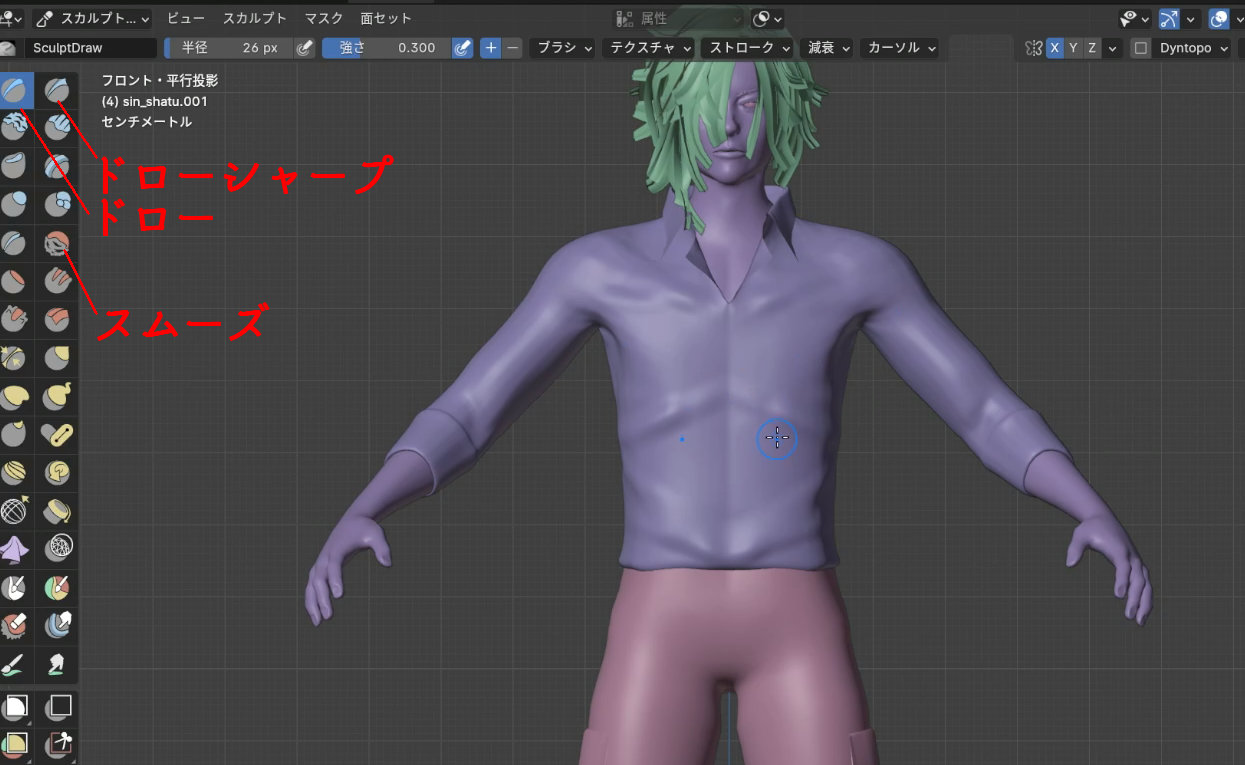
Task: Select the Slide Relax brush tool
Action: [15, 511]
